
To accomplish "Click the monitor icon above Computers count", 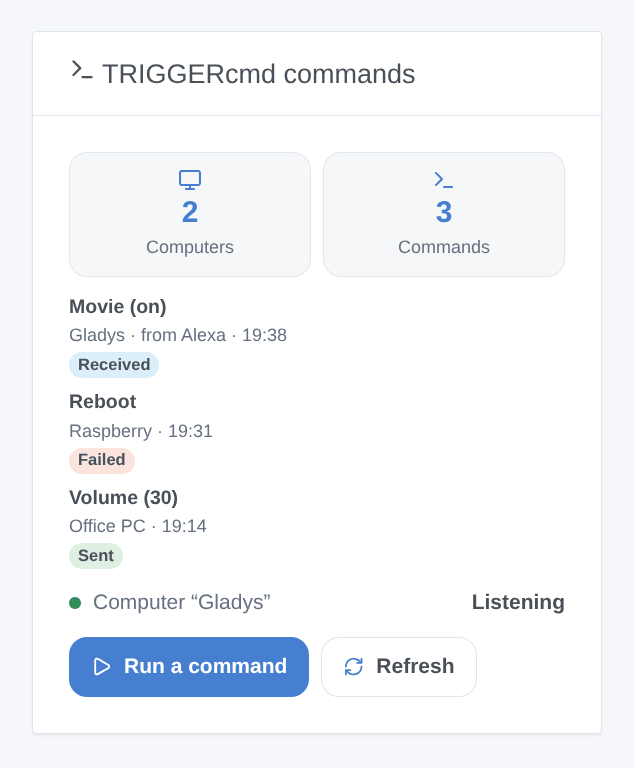I will click(190, 180).
